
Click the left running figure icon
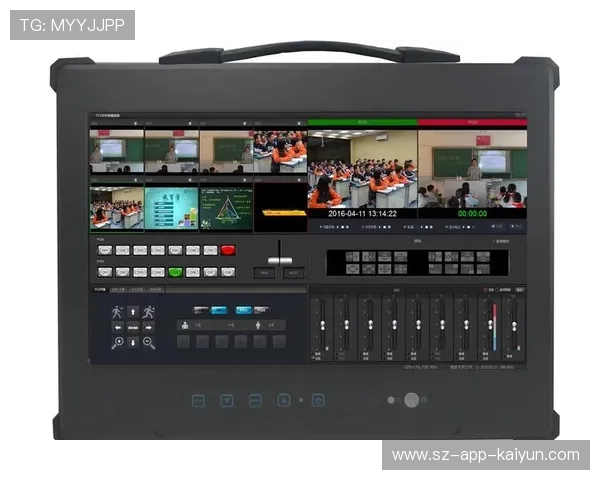pos(117,311)
